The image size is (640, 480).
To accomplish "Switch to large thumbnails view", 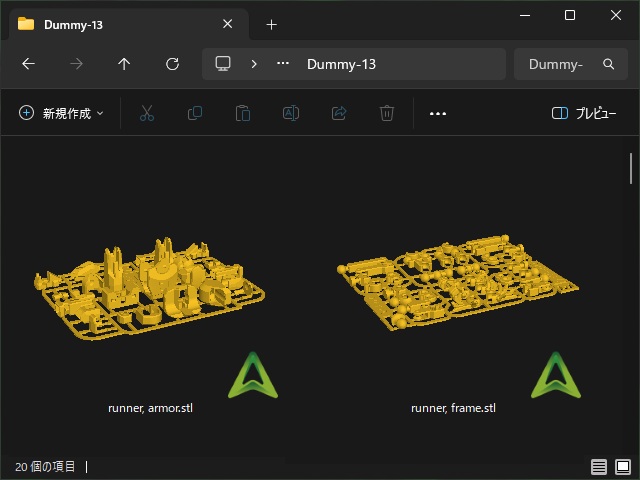I will click(x=623, y=467).
